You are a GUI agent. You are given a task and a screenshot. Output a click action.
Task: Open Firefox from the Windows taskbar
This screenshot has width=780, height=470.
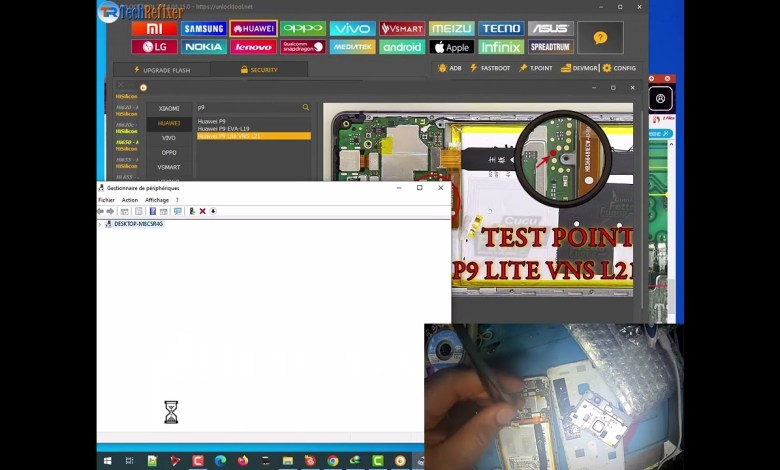click(242, 461)
